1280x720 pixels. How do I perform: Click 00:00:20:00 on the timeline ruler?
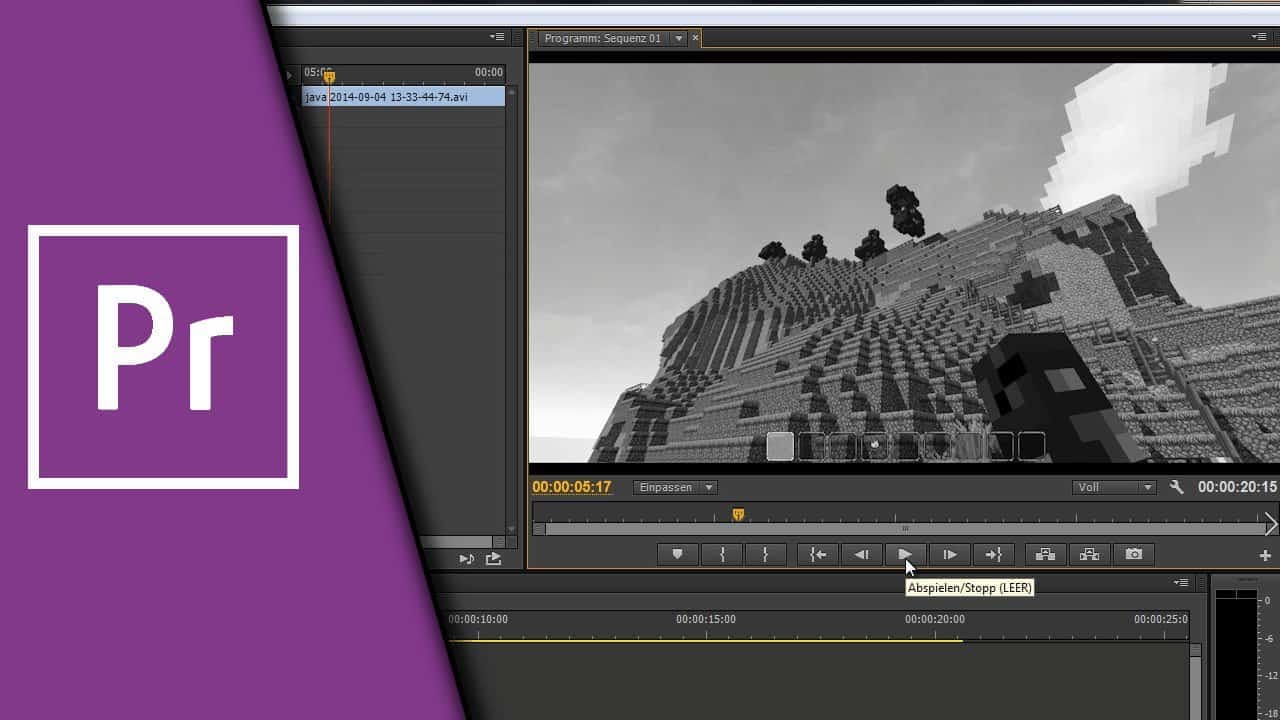(x=935, y=619)
